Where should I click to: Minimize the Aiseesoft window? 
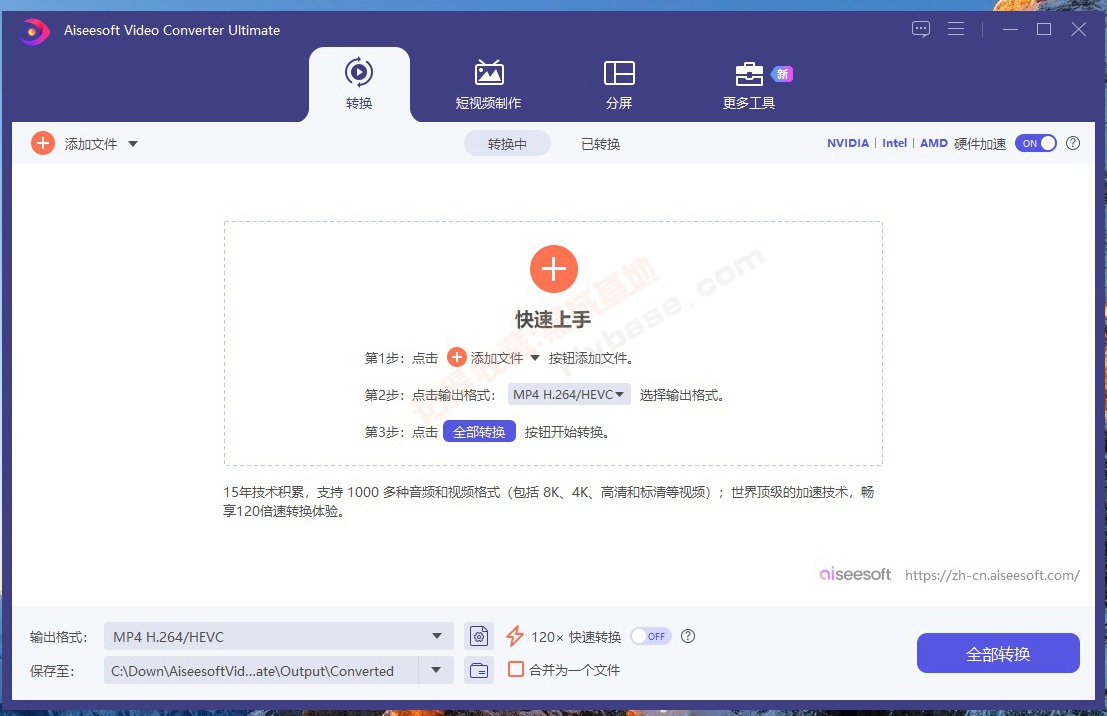[1010, 29]
